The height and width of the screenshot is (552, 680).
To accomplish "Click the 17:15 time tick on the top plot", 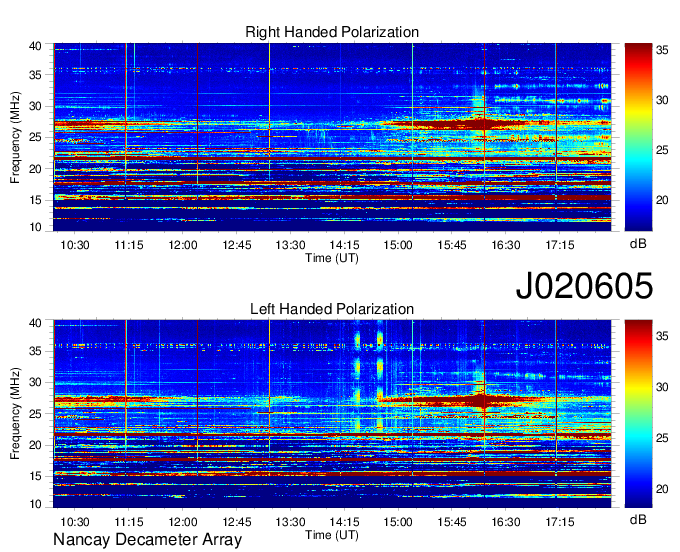I will pyautogui.click(x=559, y=245).
